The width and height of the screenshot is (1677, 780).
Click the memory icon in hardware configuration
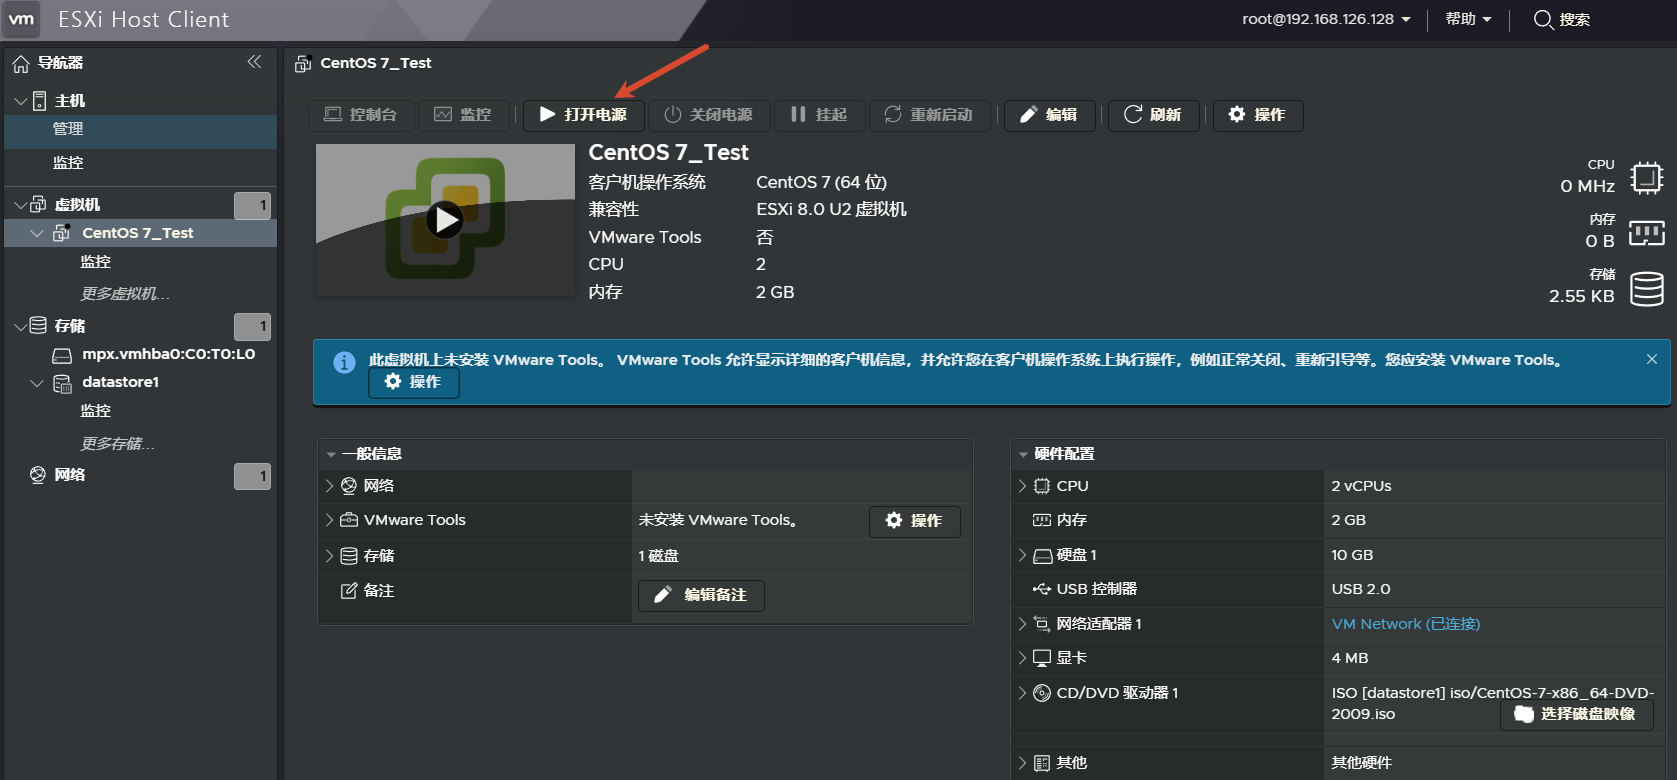[x=1042, y=520]
